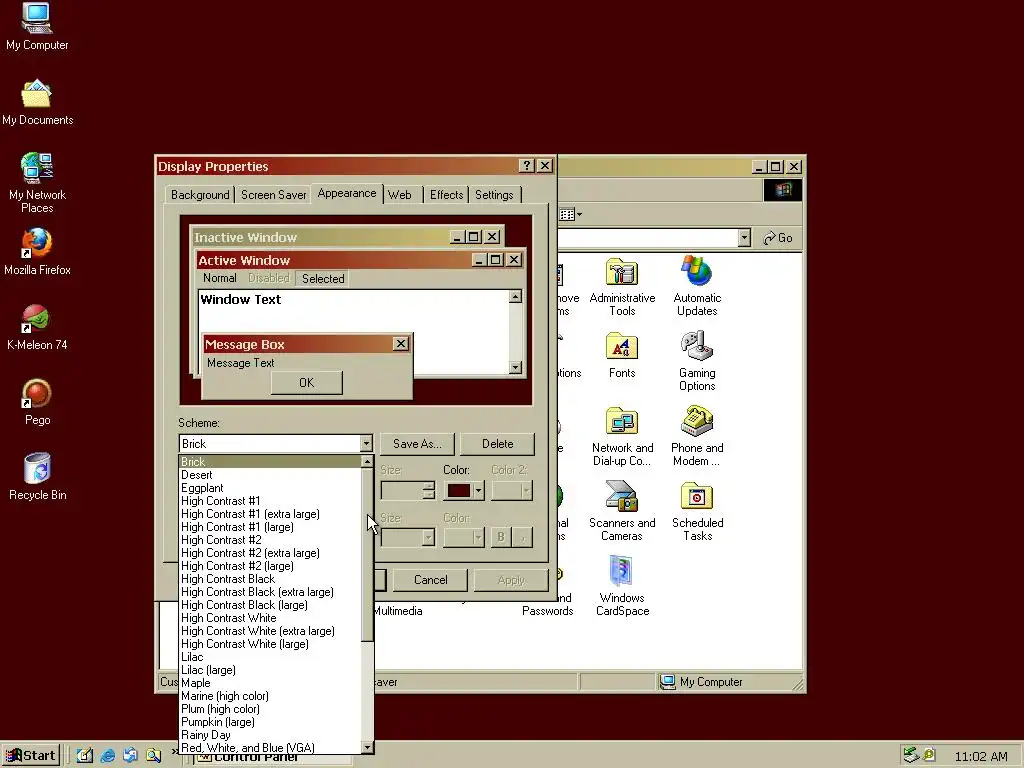Open Administrative Tools in Control Panel
Screen dimensions: 1024x768
(x=622, y=287)
